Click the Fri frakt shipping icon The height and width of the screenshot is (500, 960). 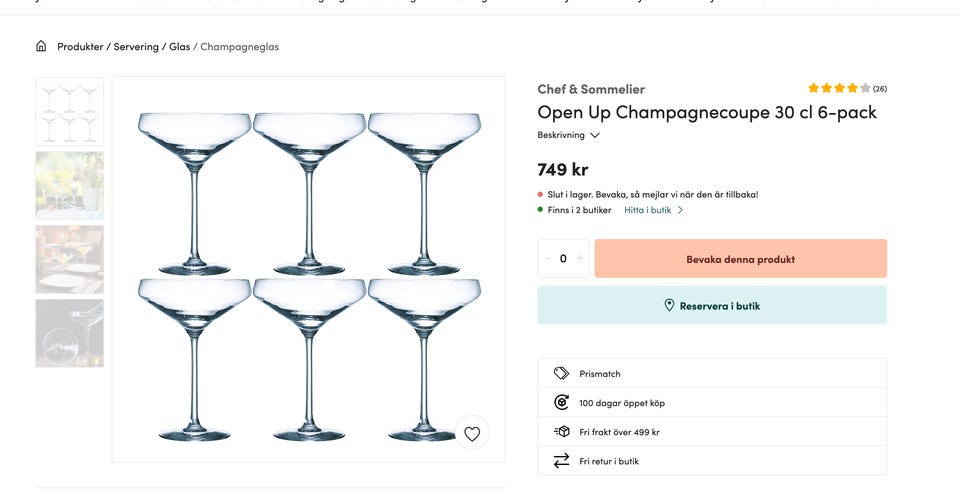pos(561,432)
